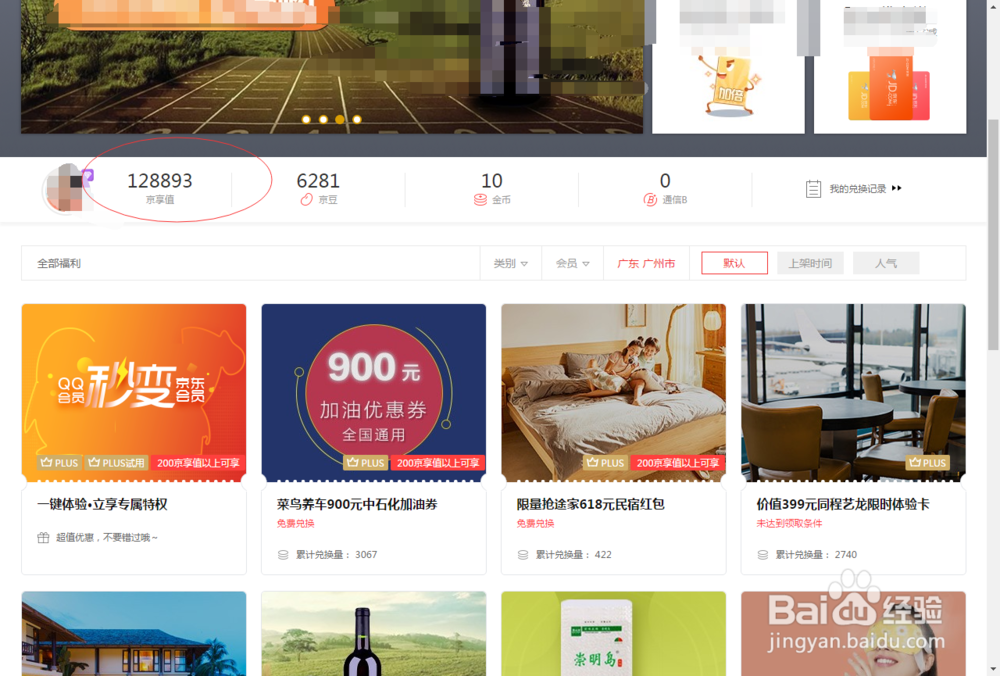Select the fourth banner carousel dot
1000x676 pixels.
point(357,119)
